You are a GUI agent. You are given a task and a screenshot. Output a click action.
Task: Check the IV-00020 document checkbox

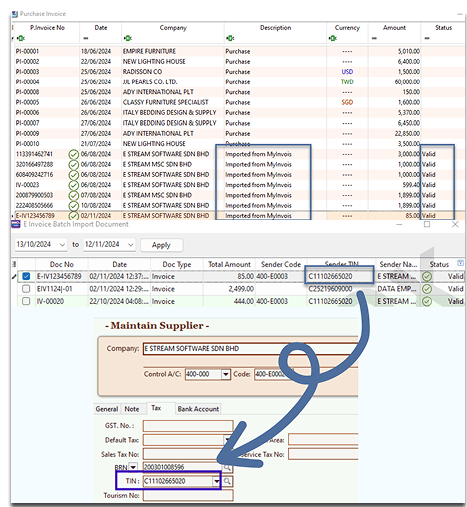pyautogui.click(x=26, y=301)
